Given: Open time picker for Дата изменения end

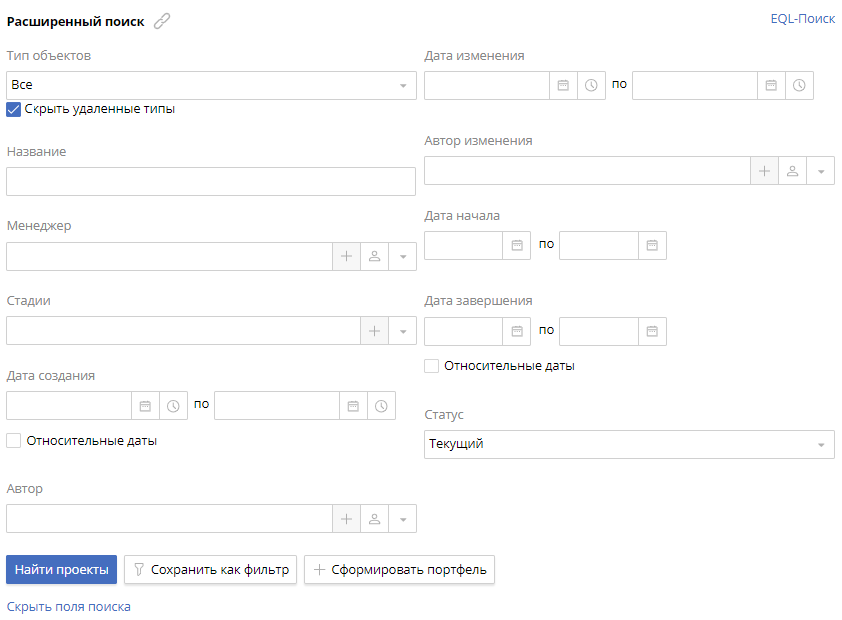Looking at the screenshot, I should 799,86.
